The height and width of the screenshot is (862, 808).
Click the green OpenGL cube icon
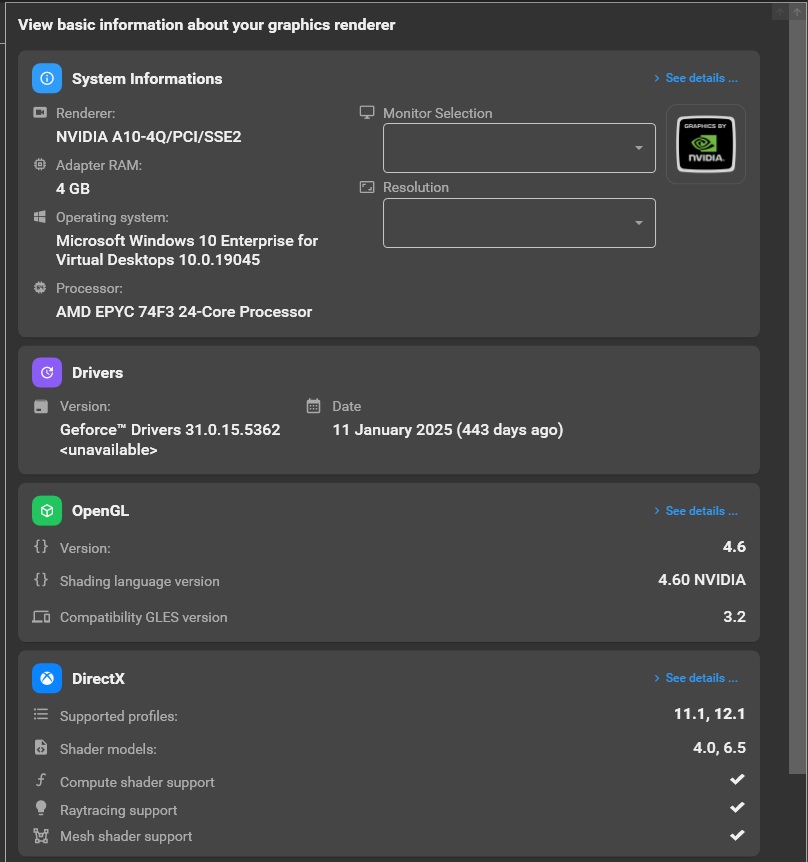pos(47,510)
